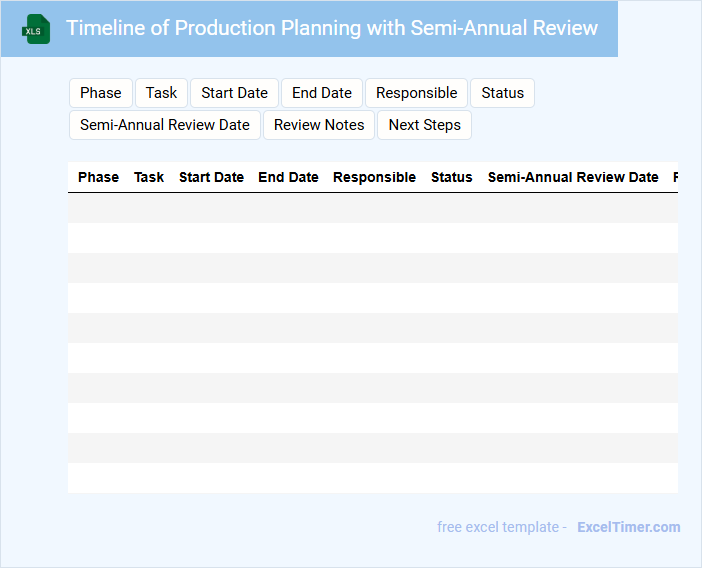Open the Review Notes tag

pos(319,125)
